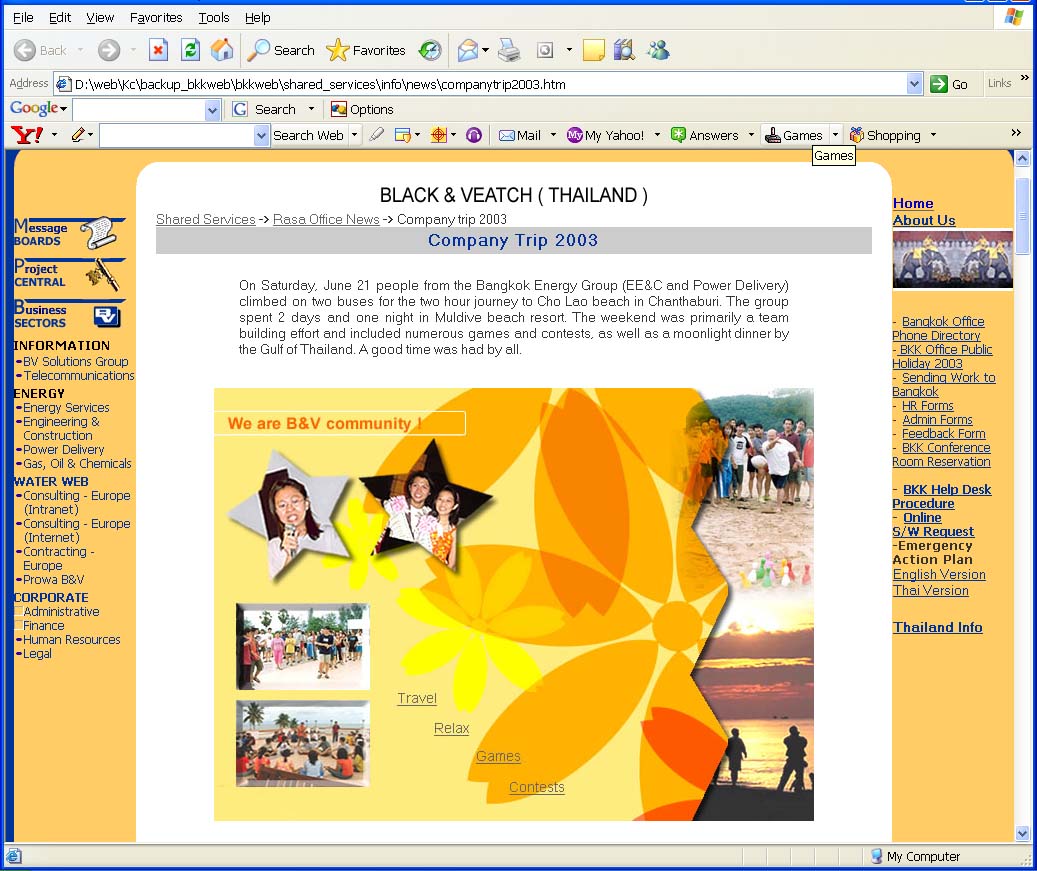Image resolution: width=1037 pixels, height=871 pixels.
Task: Open the Yahoo search box dropdown
Action: point(261,136)
